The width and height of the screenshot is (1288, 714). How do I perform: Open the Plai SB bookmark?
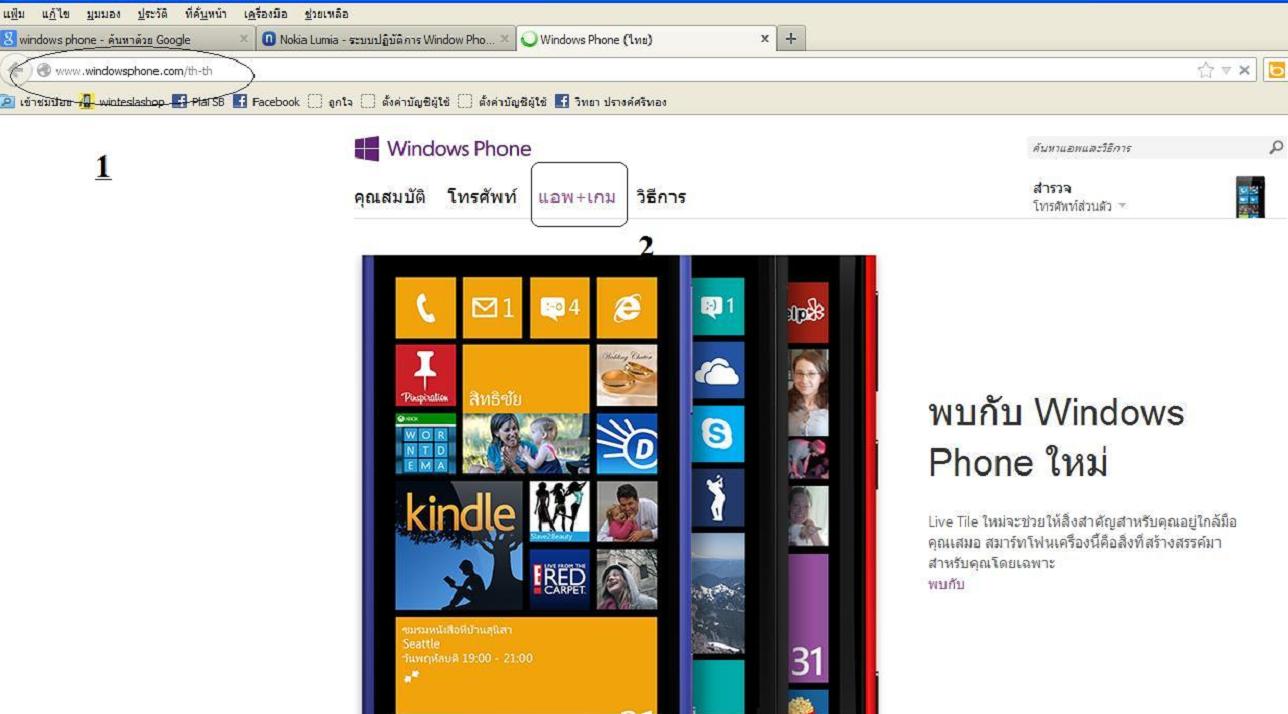198,101
